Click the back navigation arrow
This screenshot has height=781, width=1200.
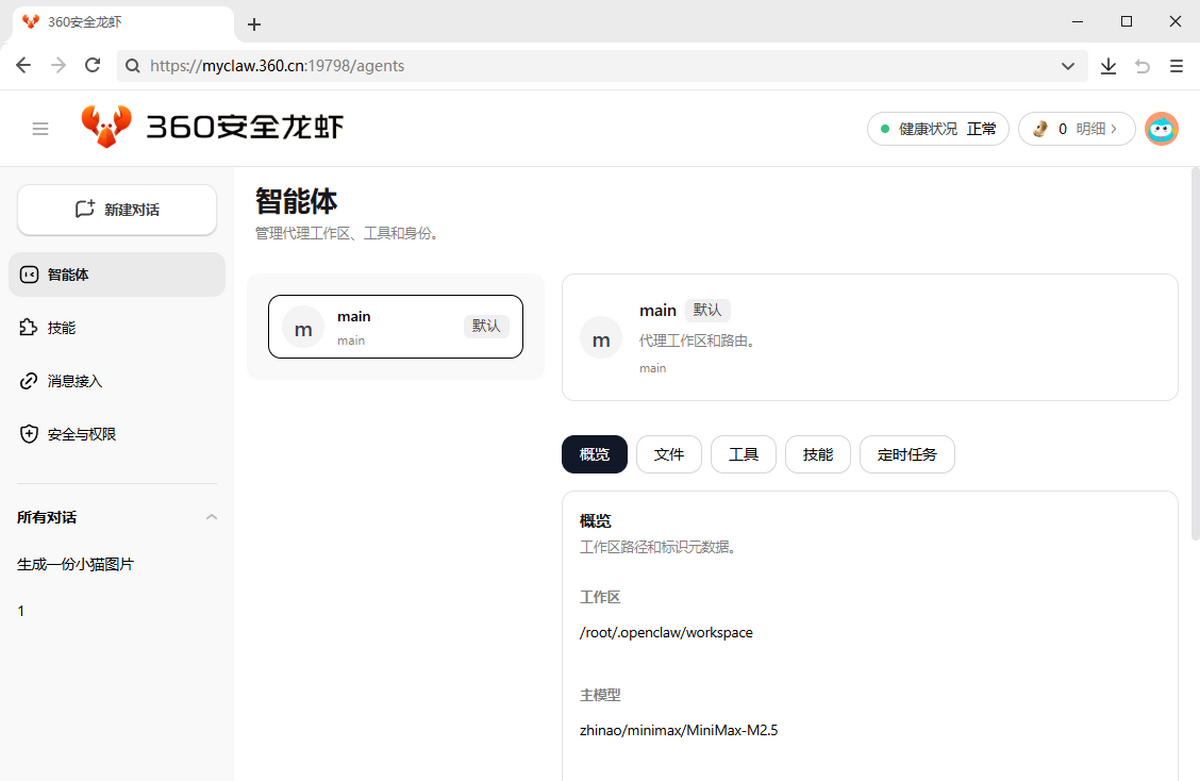(x=23, y=65)
